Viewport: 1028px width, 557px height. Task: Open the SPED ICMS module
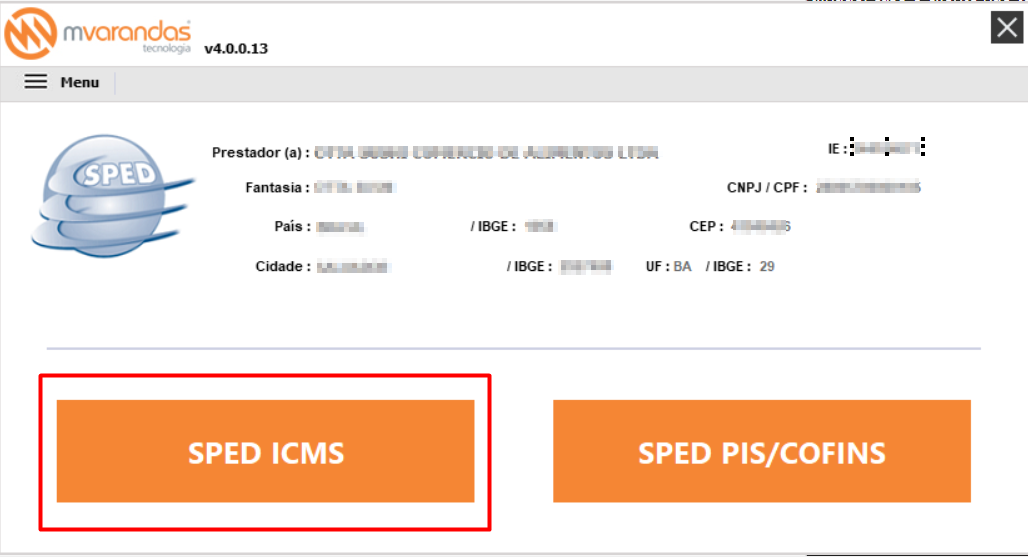click(266, 451)
